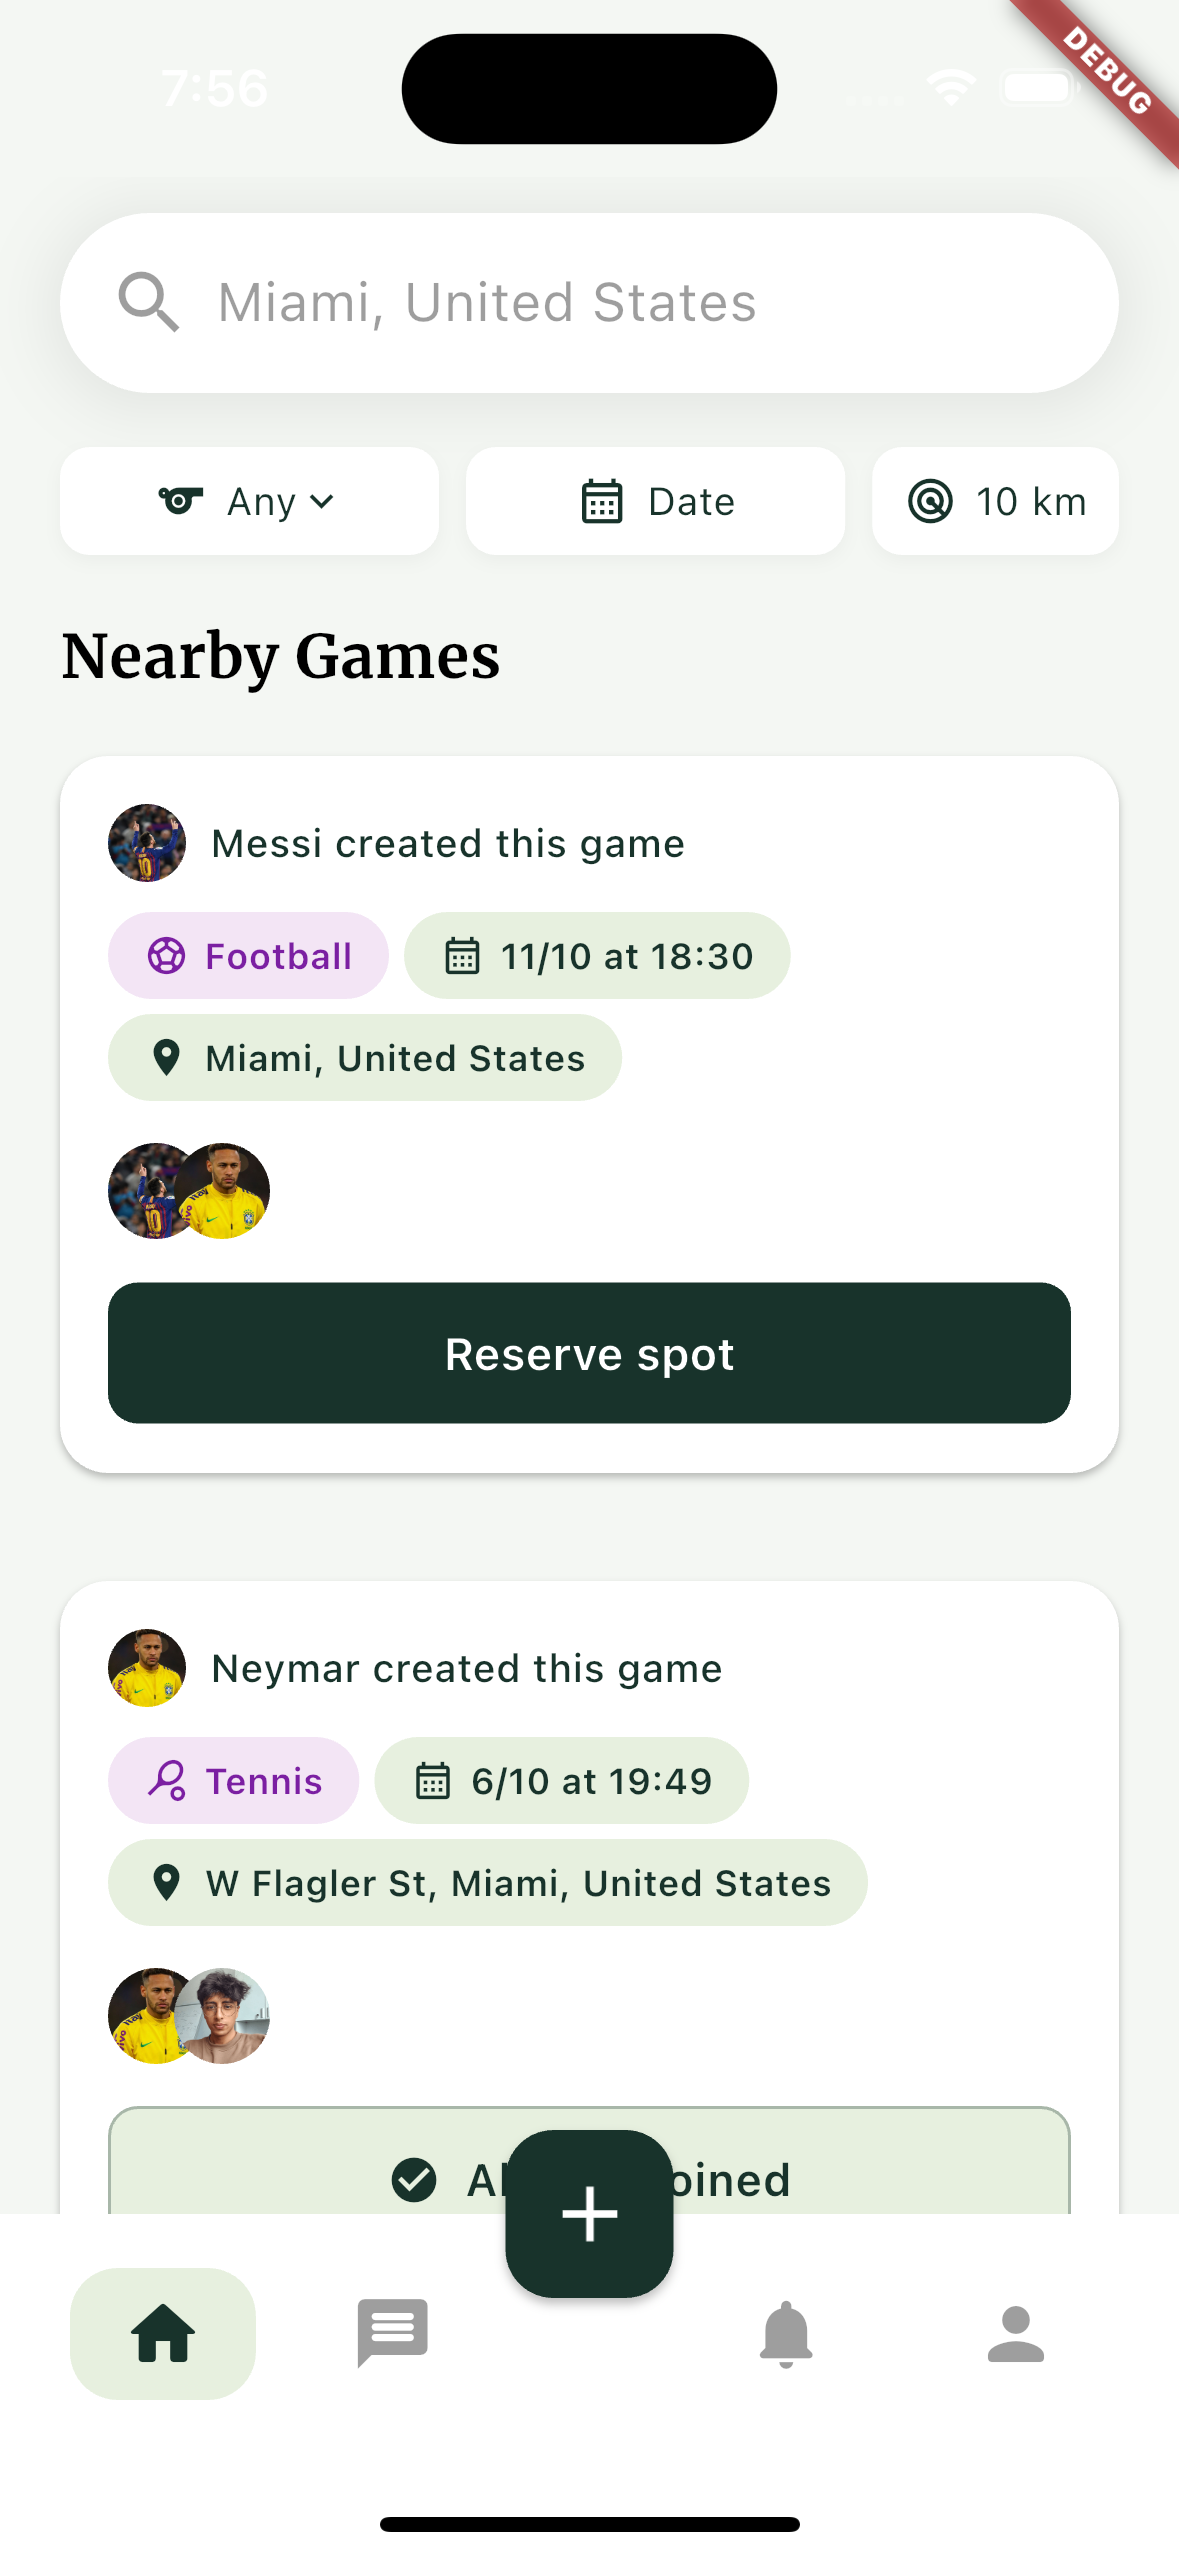Tap the W Flagler St location chip

487,1883
